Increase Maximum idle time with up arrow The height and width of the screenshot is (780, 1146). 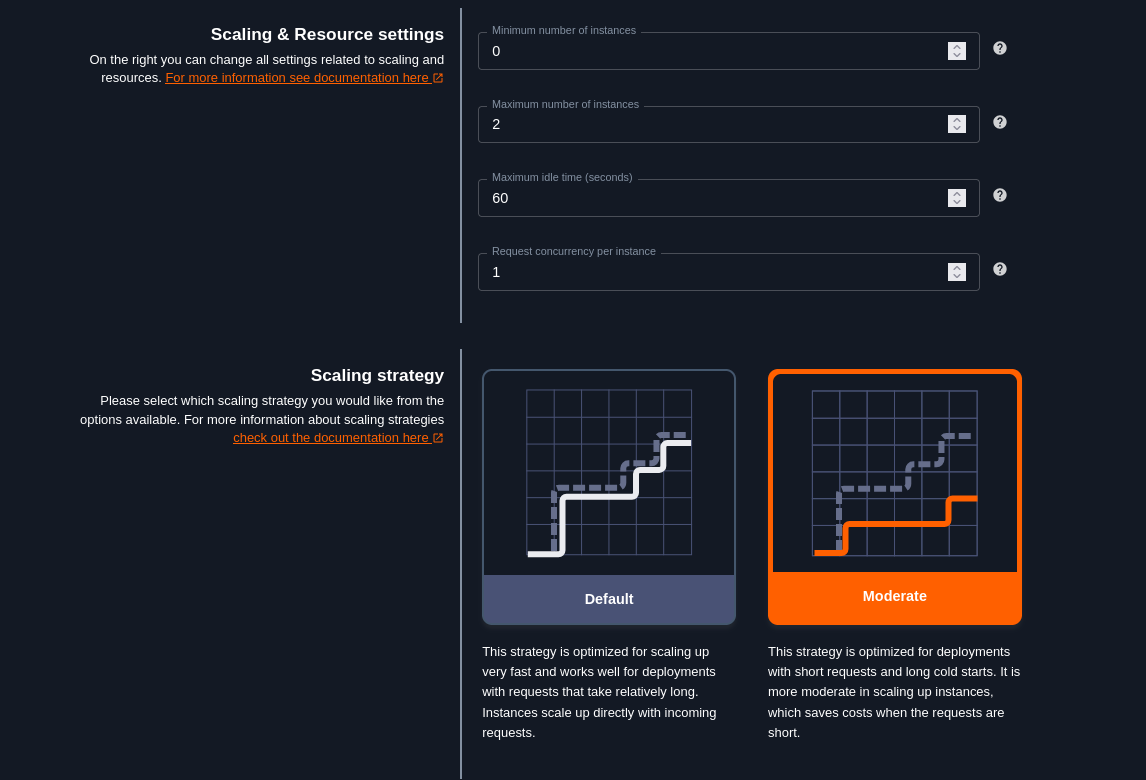(x=957, y=194)
